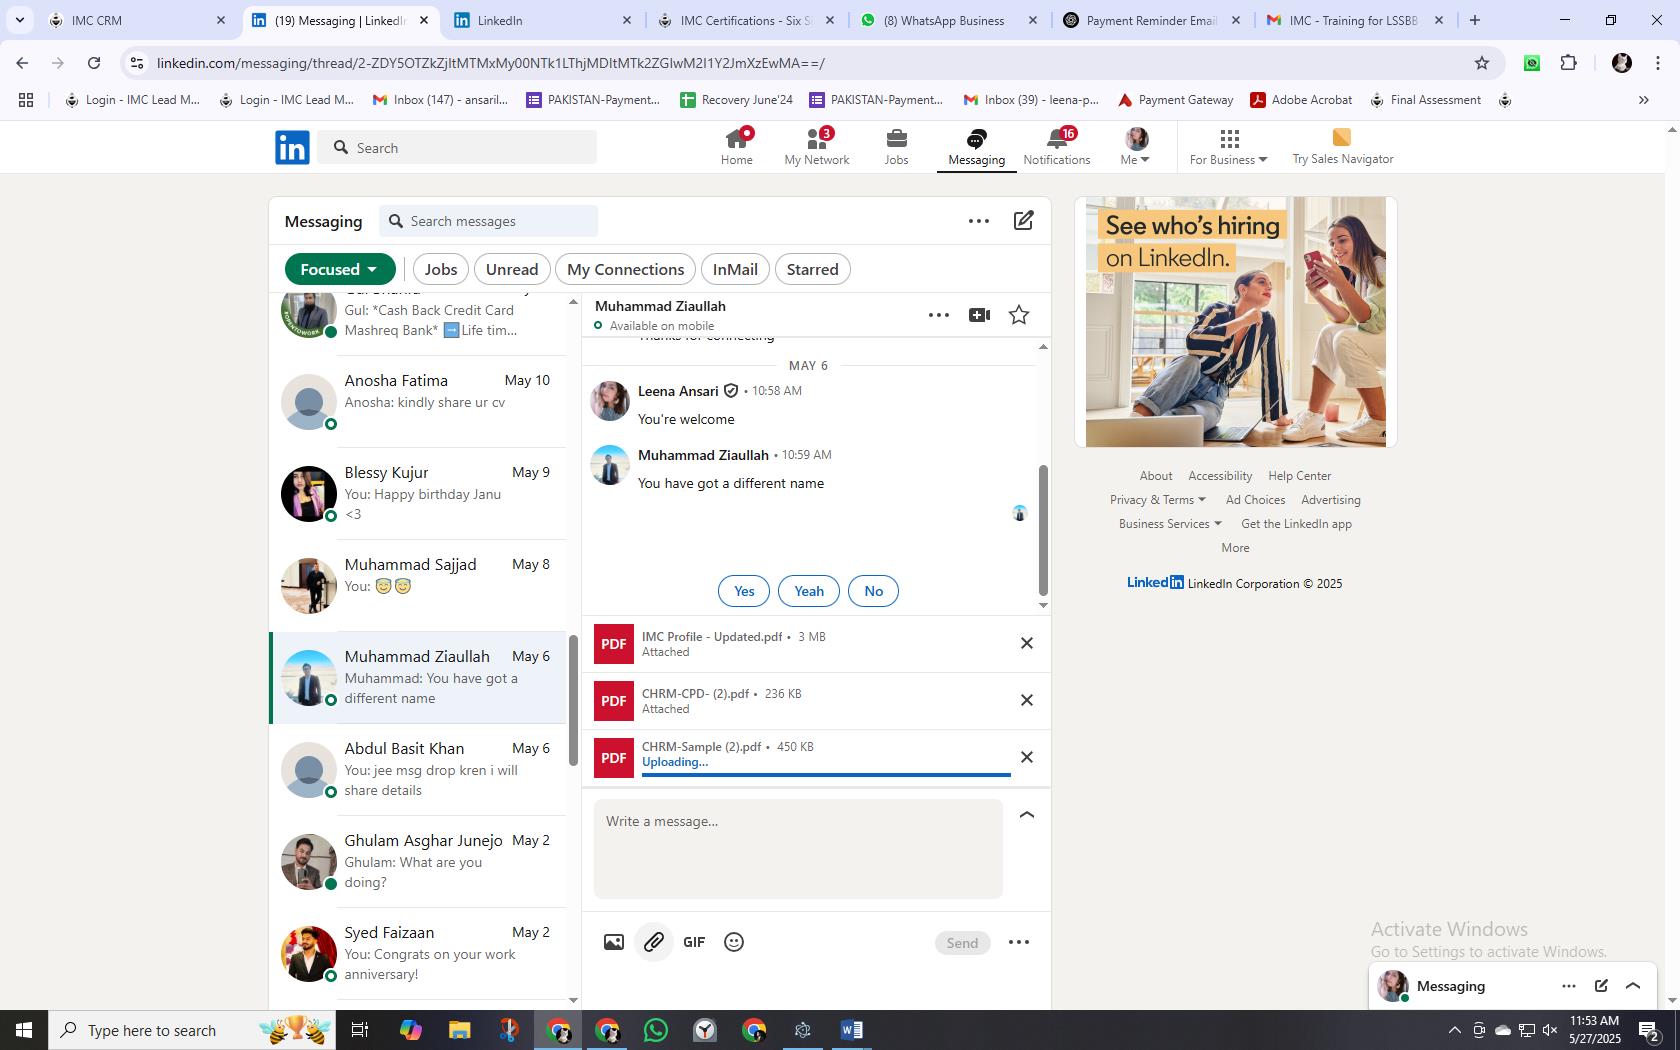
Task: Cancel CHRM-Sample (2).pdf upload
Action: [1026, 757]
